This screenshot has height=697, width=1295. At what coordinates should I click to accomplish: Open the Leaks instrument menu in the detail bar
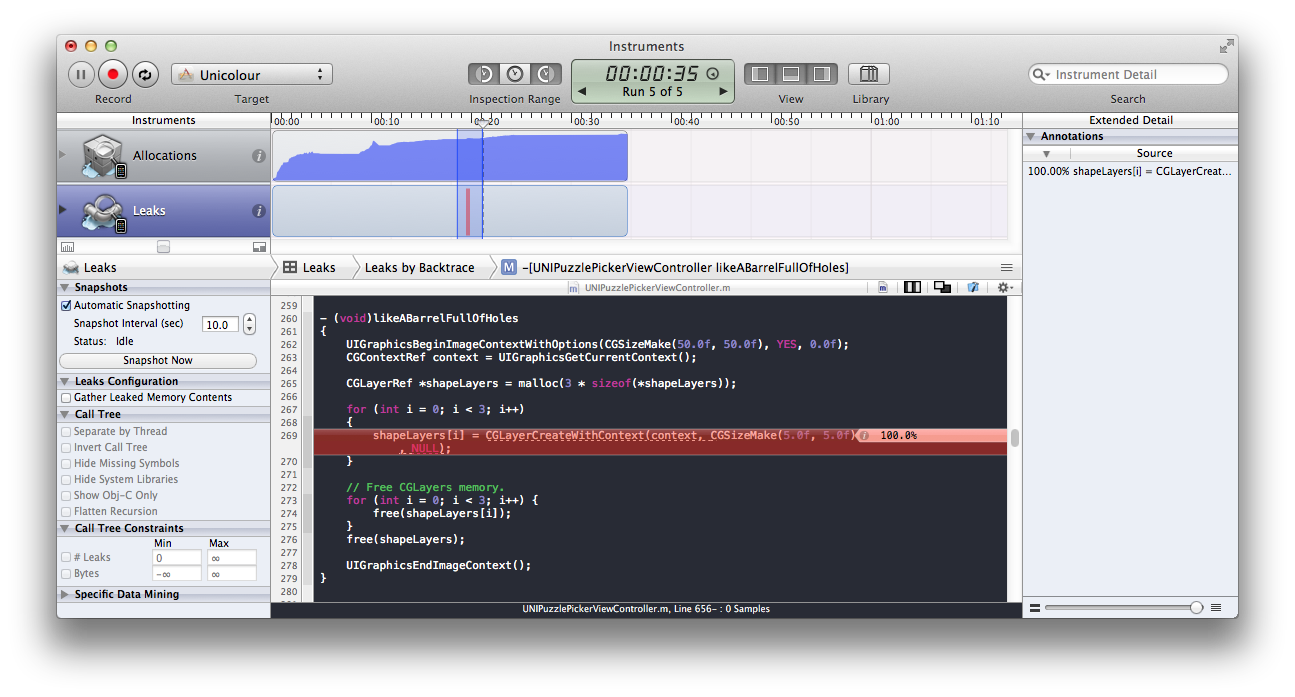click(x=90, y=268)
